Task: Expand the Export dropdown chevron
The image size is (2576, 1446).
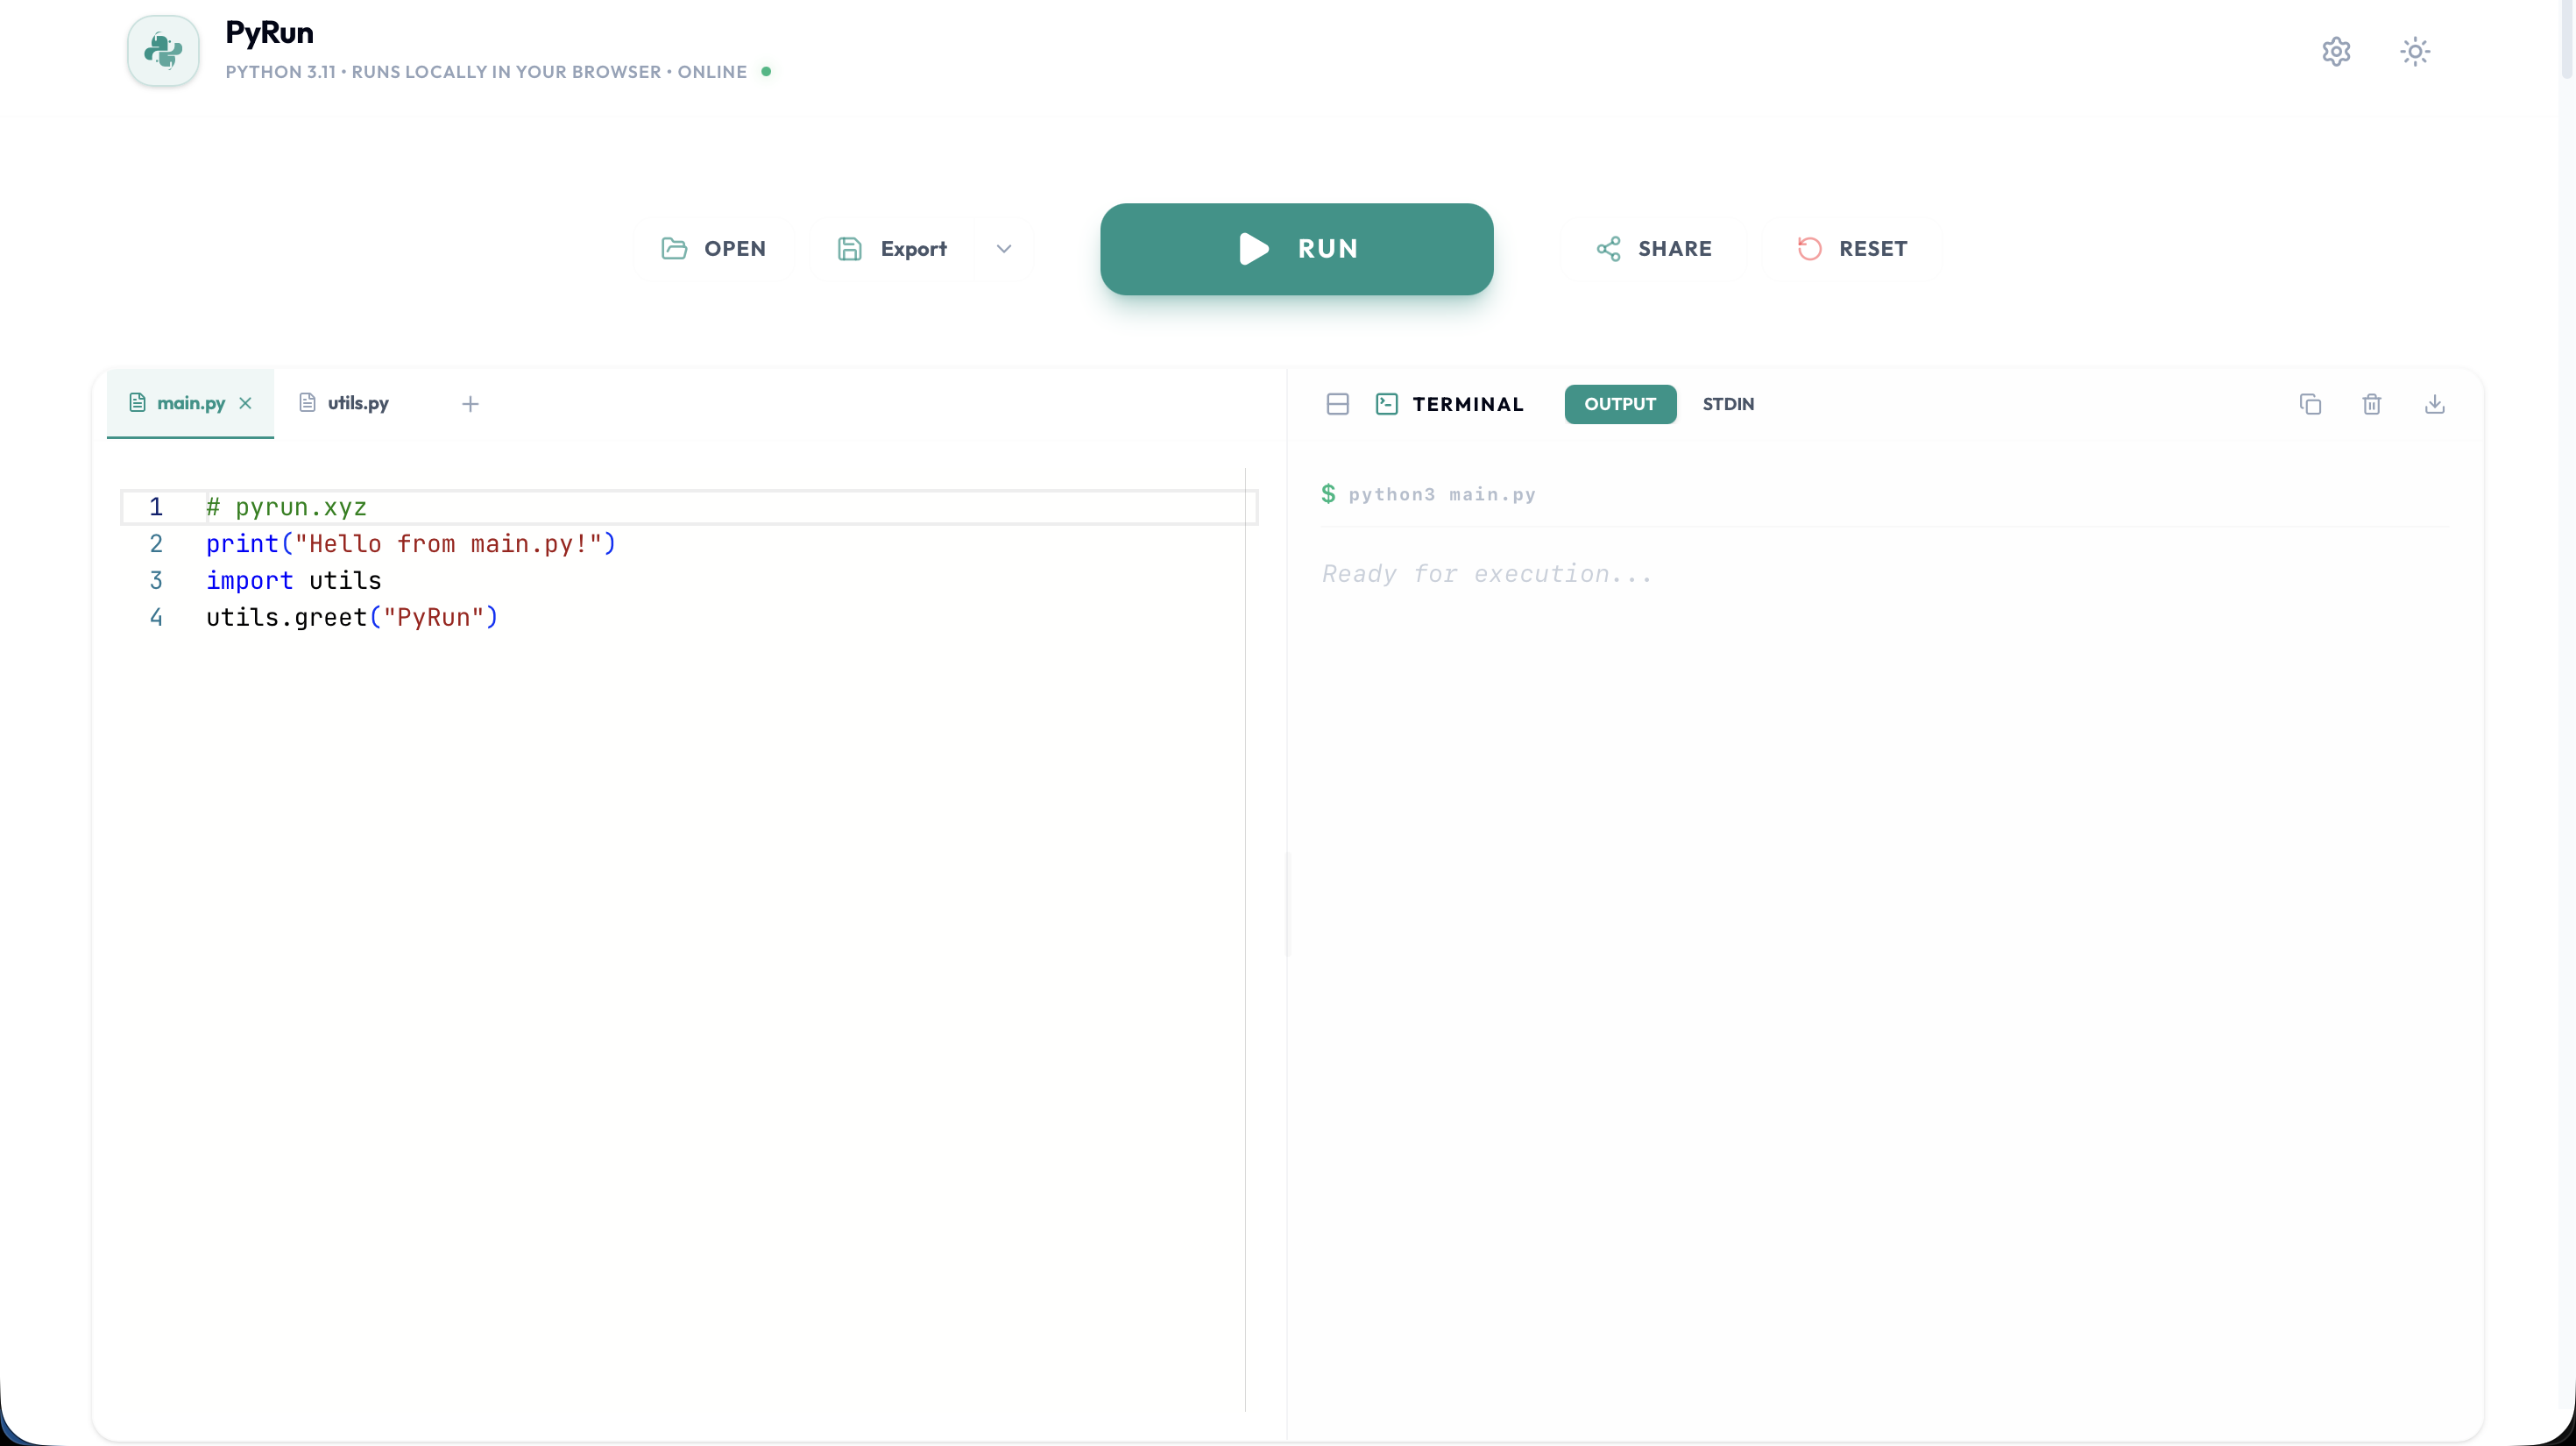Action: point(1004,249)
